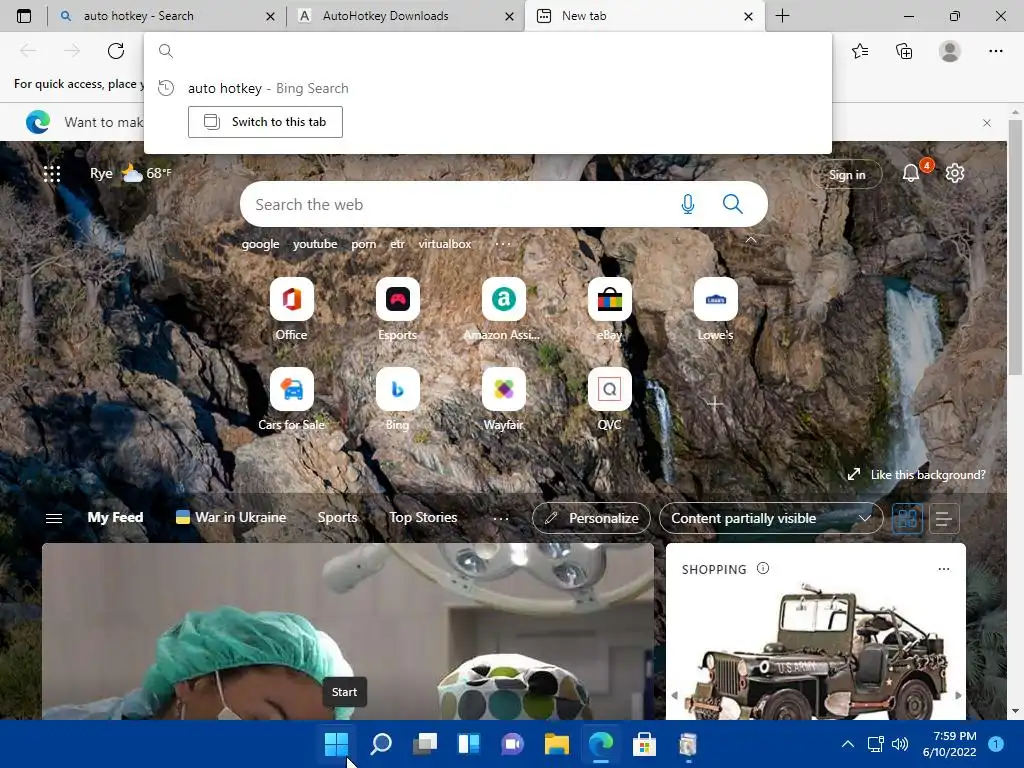1024x768 pixels.
Task: Open the Sports feed tab
Action: point(338,517)
